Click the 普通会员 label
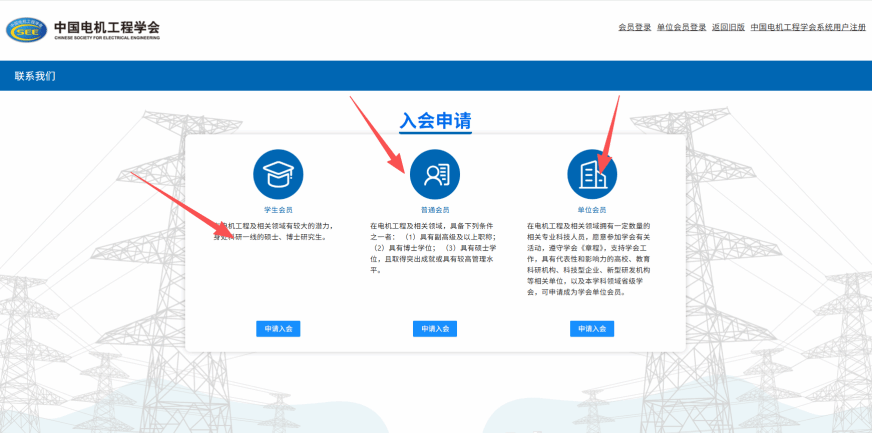872x433 pixels. click(x=435, y=210)
